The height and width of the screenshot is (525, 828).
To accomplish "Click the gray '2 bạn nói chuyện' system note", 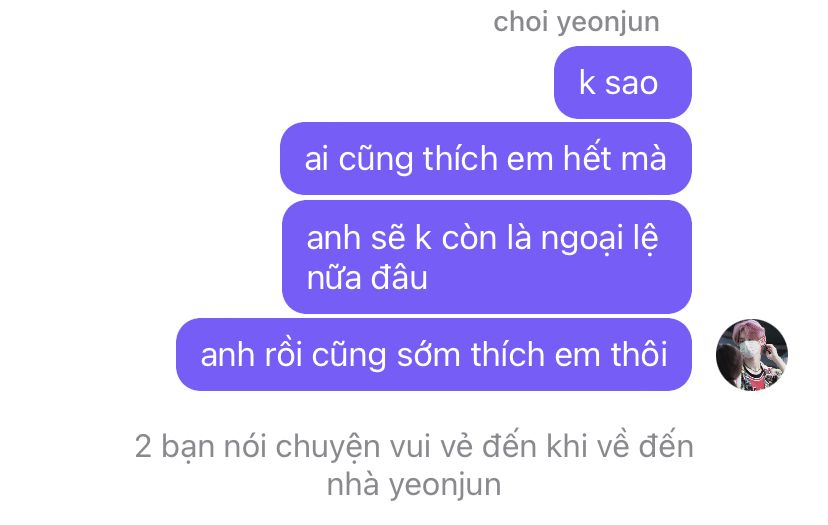I will coord(414,465).
